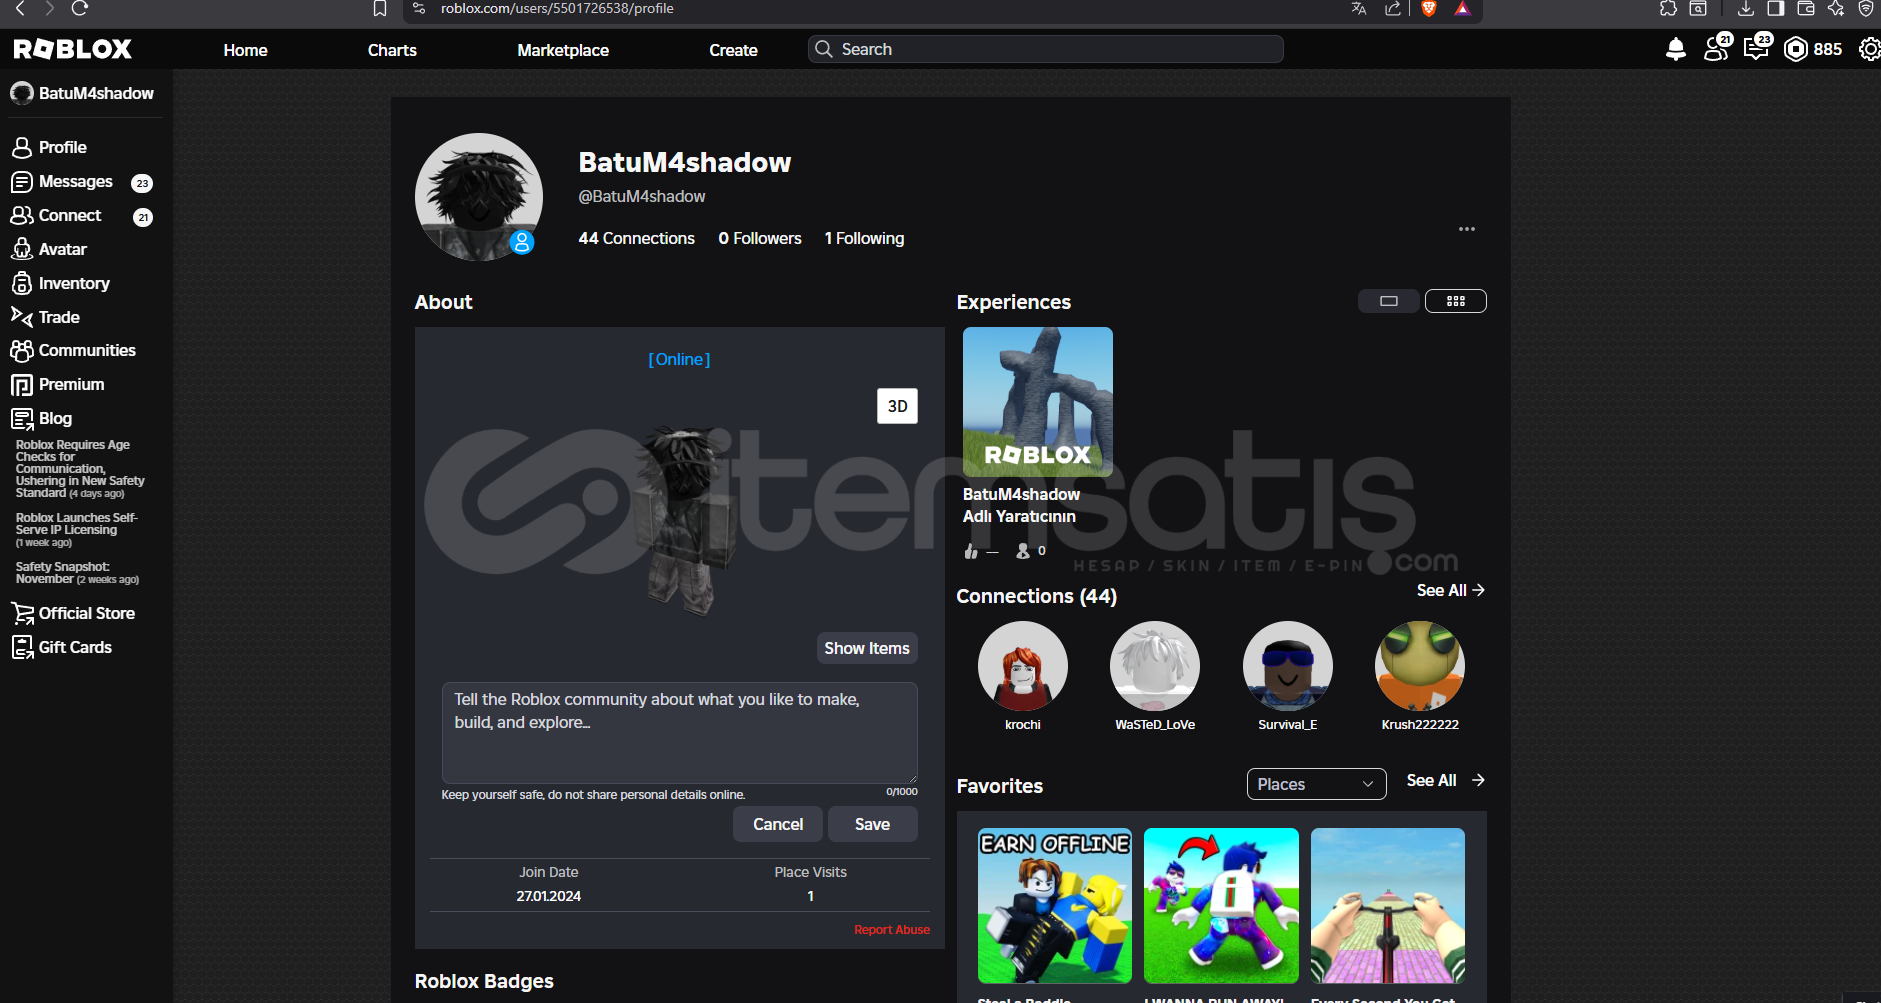Open Official Store in the sidebar

pyautogui.click(x=73, y=613)
